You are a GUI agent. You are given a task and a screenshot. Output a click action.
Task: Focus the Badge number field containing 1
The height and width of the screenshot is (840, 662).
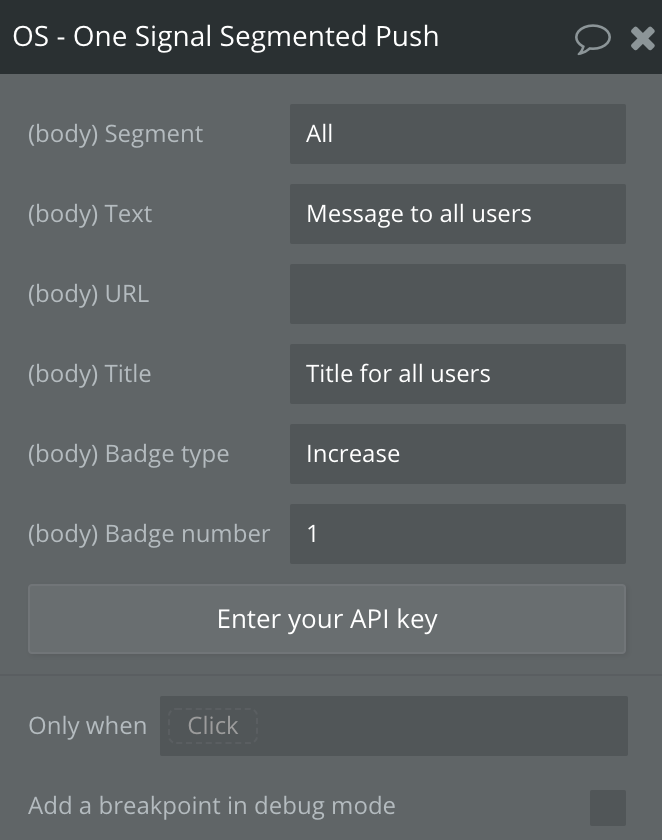tap(458, 534)
